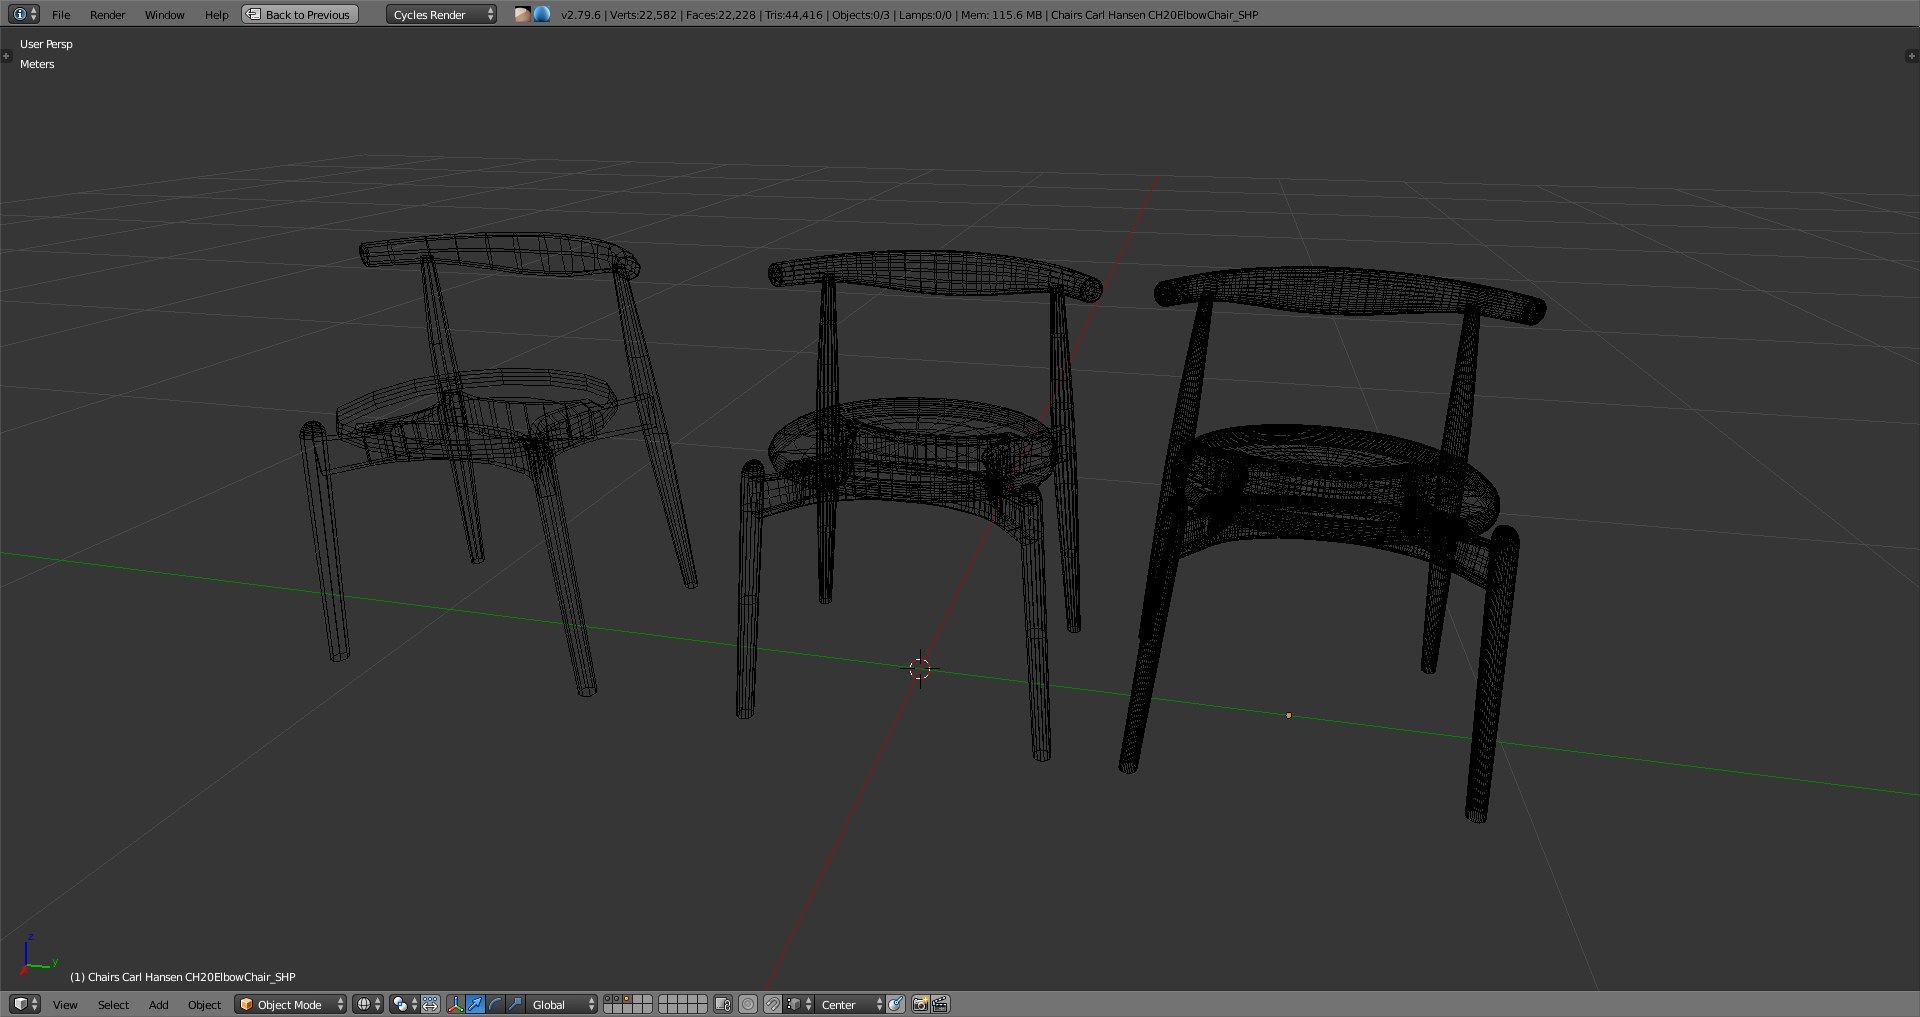Viewport: 1920px width, 1017px height.
Task: Select the translate manipulator arrow
Action: tap(476, 1004)
